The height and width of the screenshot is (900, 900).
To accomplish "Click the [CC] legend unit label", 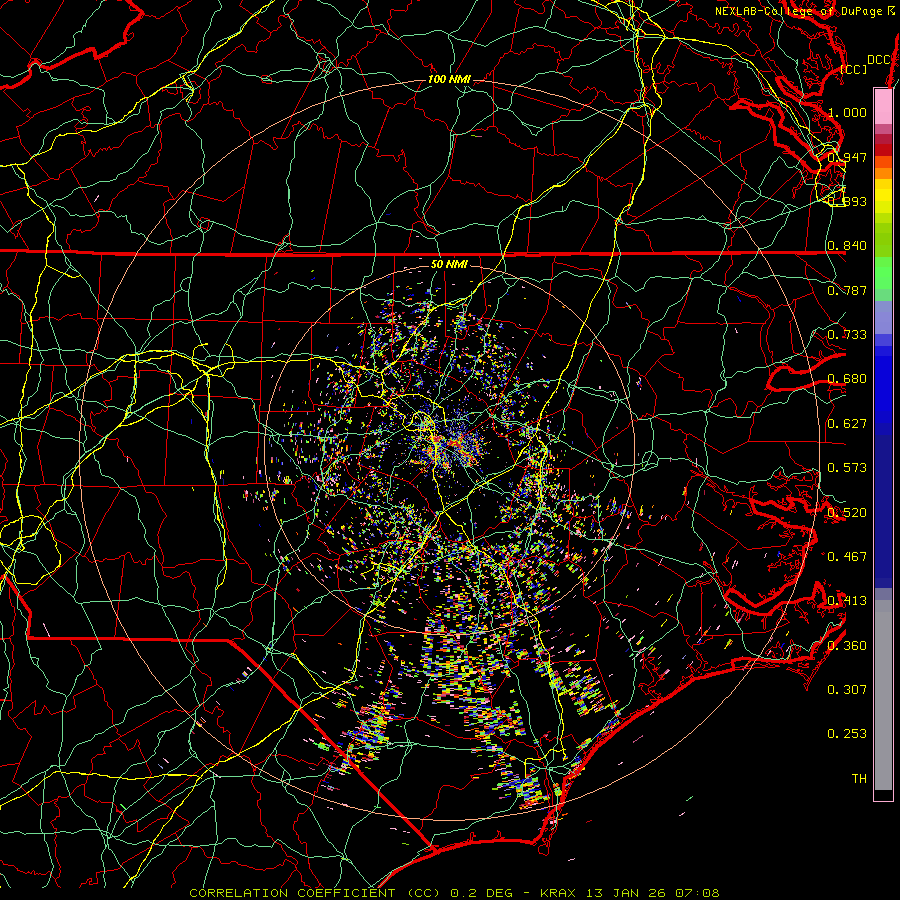I will click(x=853, y=69).
